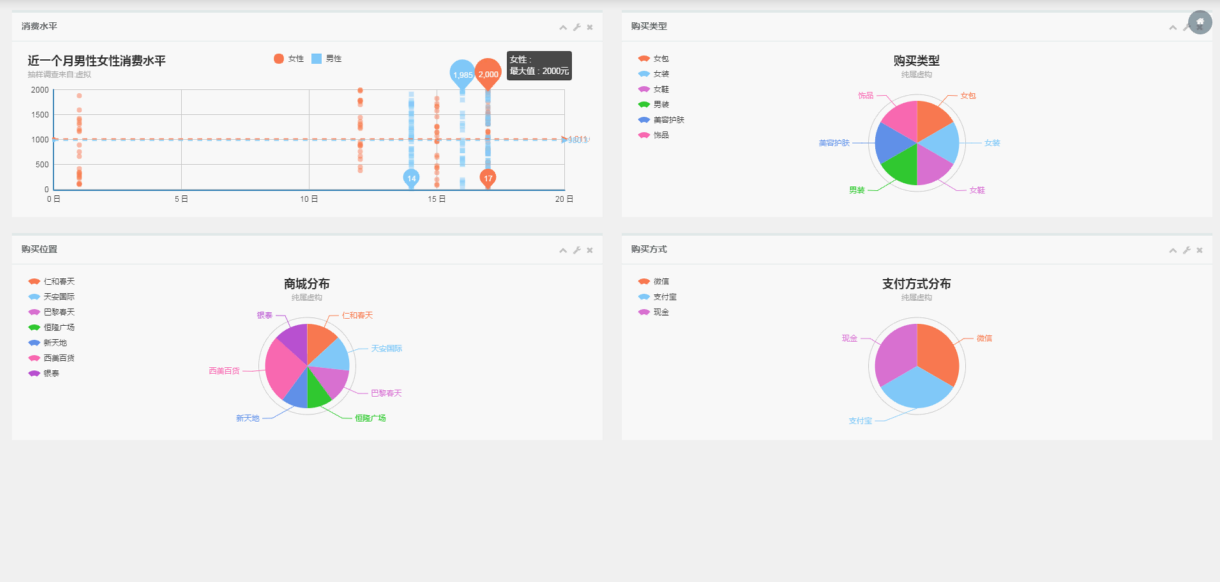1220x582 pixels.
Task: Click the blue 14 minimum marker pin
Action: click(x=411, y=178)
